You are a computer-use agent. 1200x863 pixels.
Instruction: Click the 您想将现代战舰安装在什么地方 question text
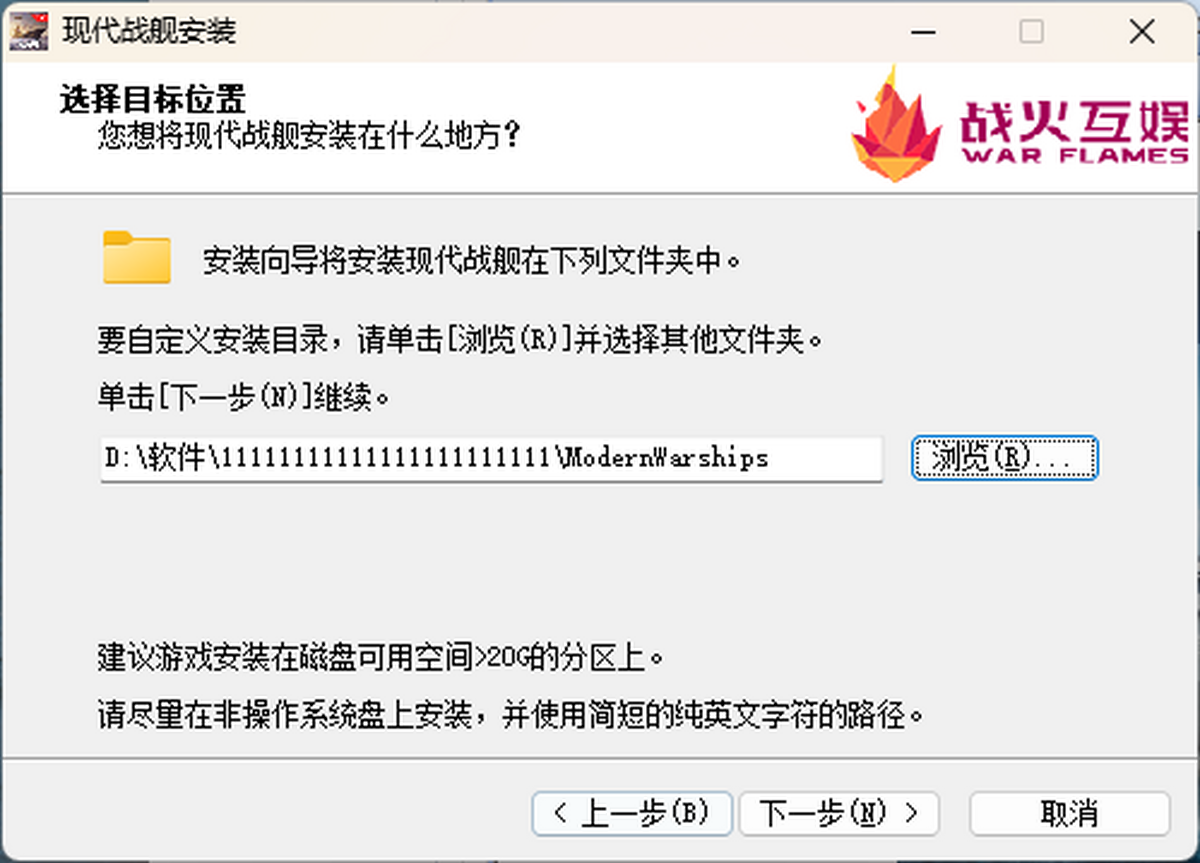310,135
